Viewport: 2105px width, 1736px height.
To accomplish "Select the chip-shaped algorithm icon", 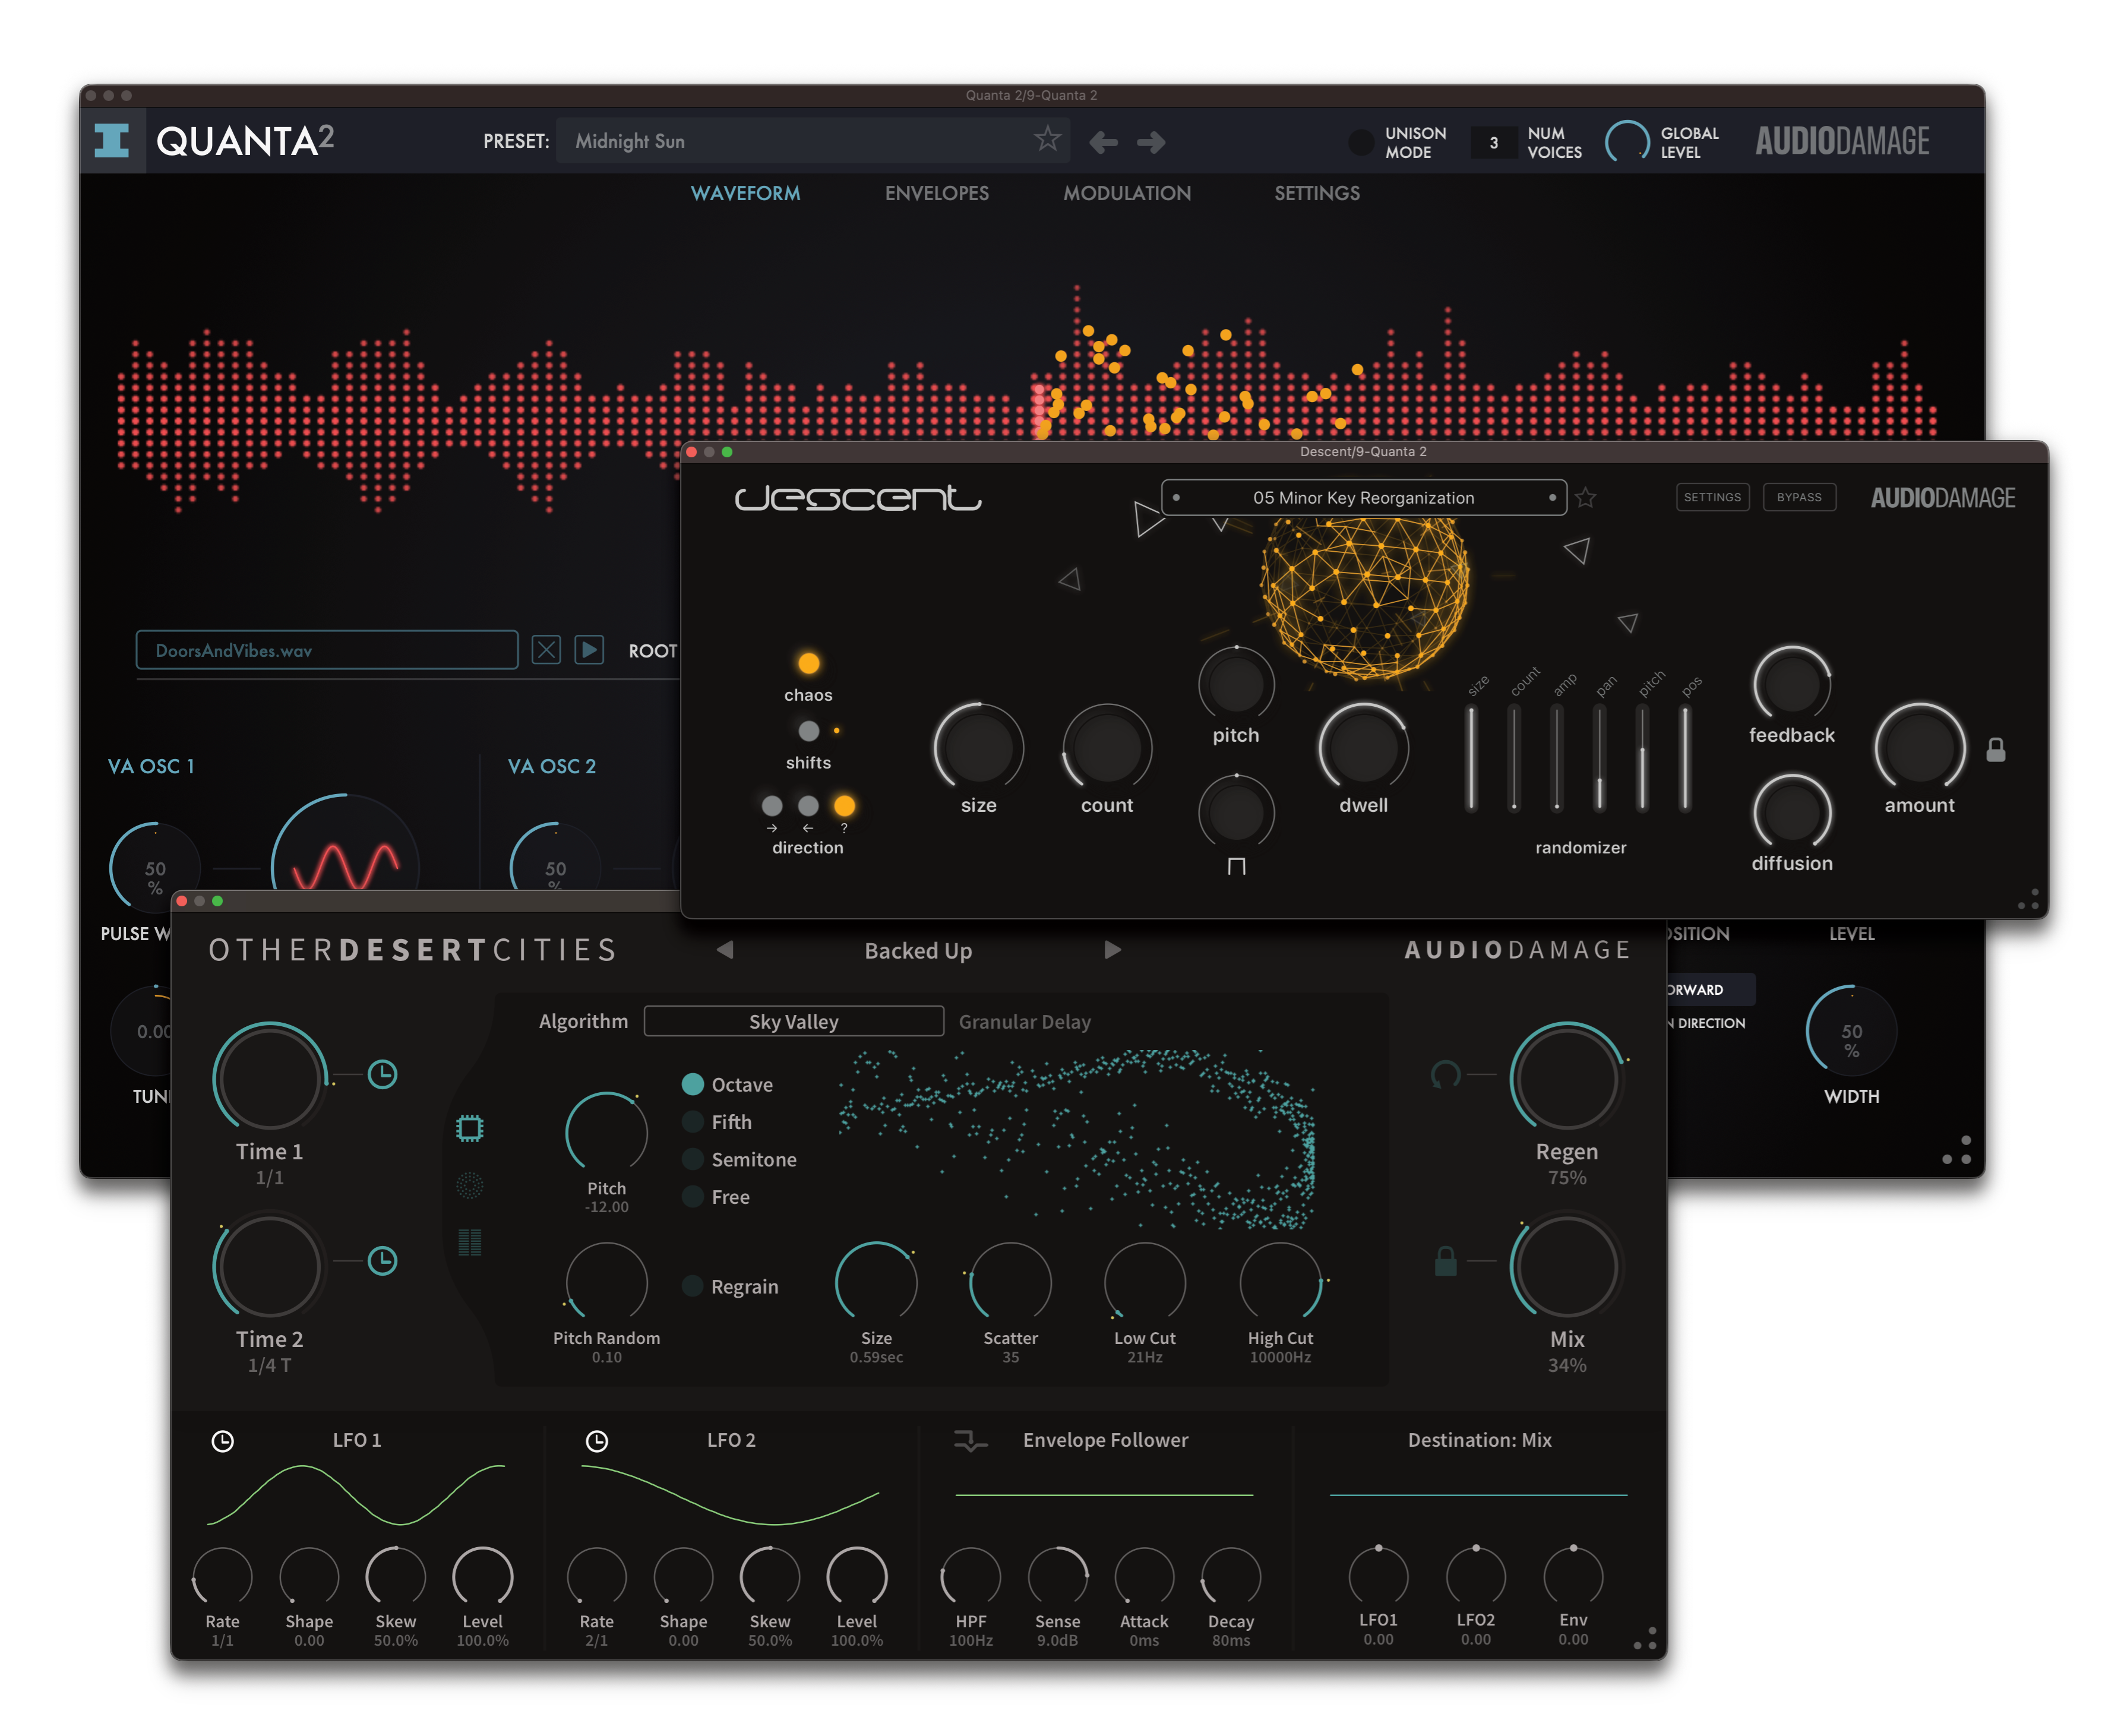I will (x=469, y=1129).
